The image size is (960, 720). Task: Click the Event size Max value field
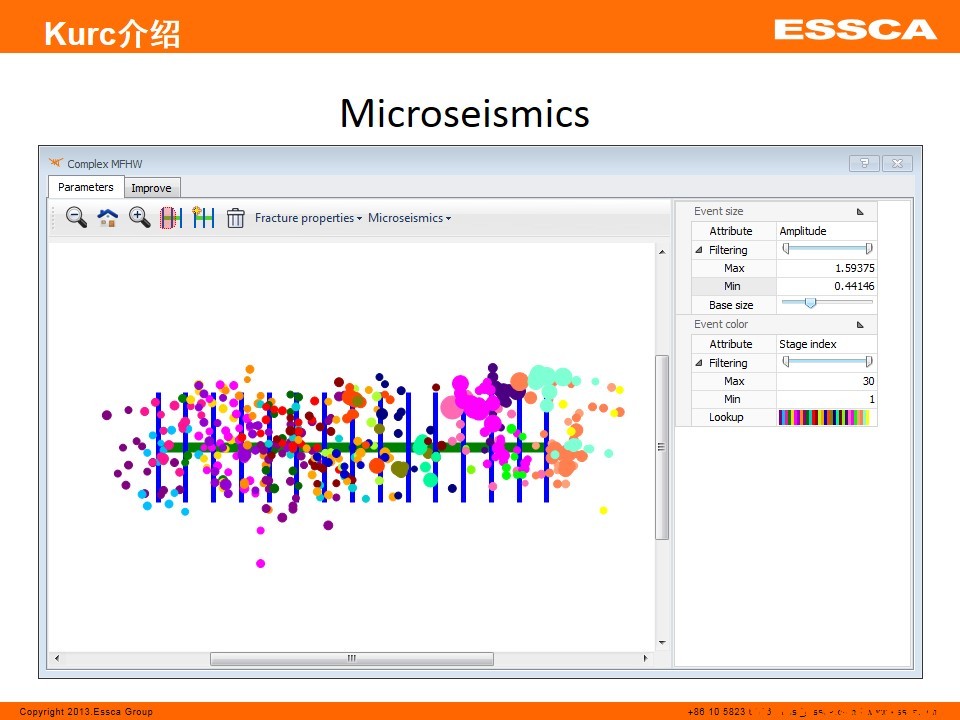pos(826,269)
